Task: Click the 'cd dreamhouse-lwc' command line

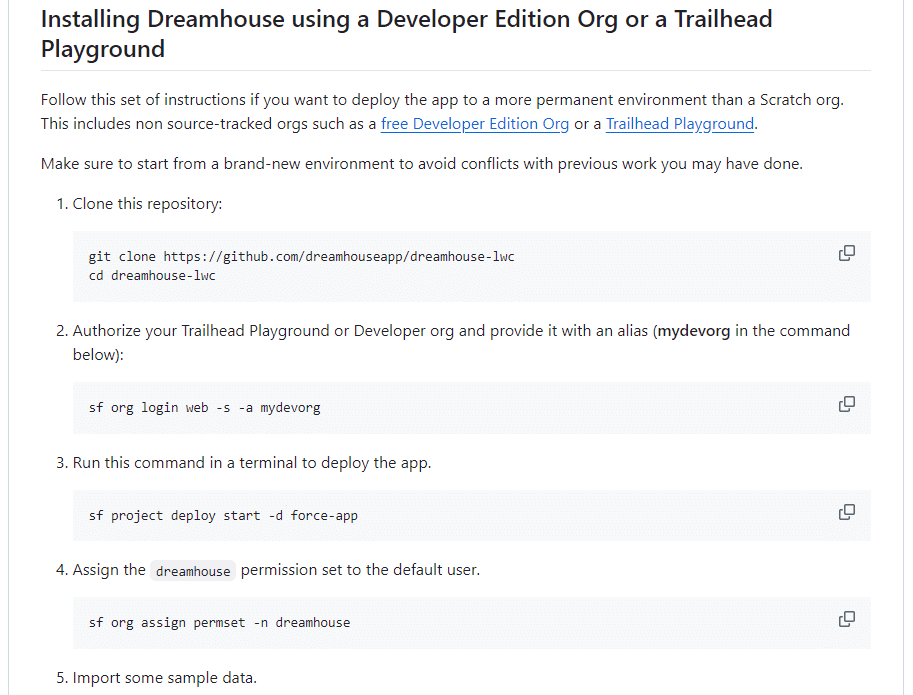Action: click(x=152, y=276)
